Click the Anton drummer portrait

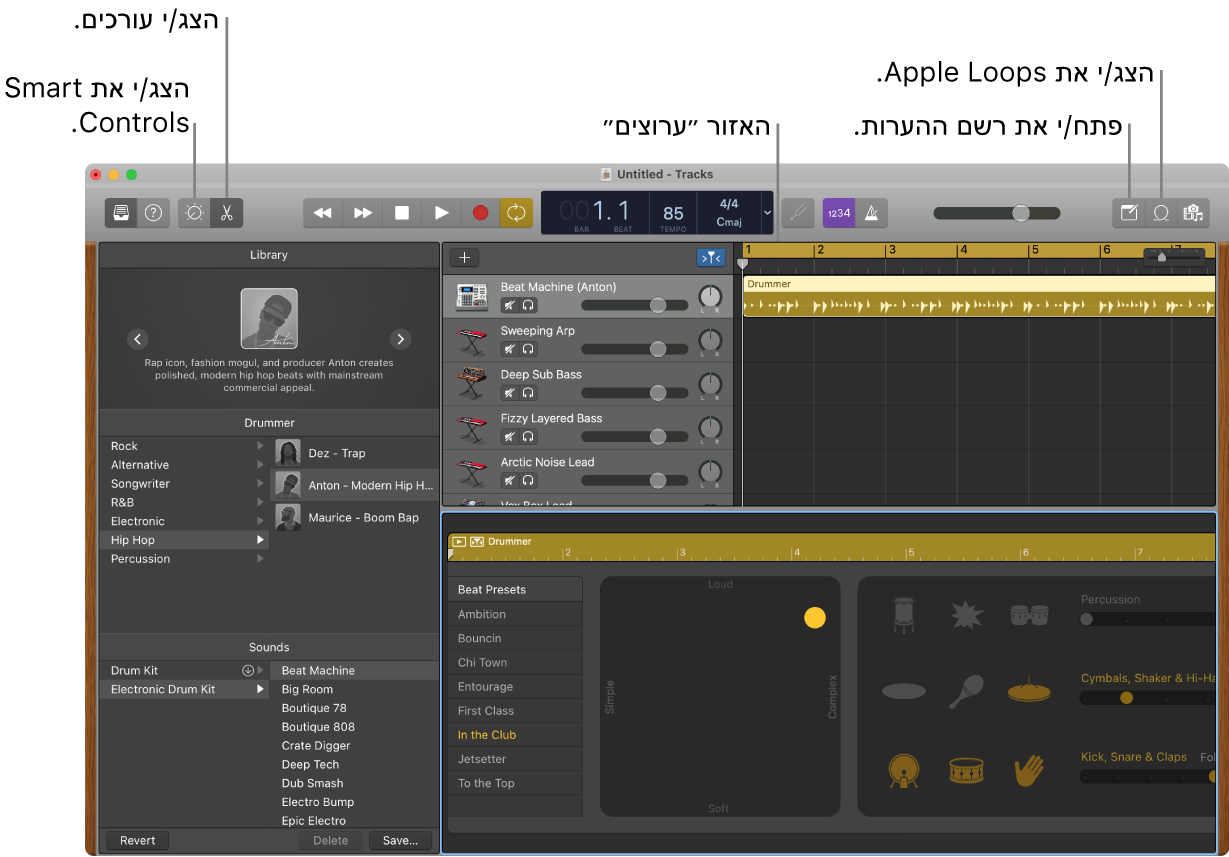click(x=269, y=319)
